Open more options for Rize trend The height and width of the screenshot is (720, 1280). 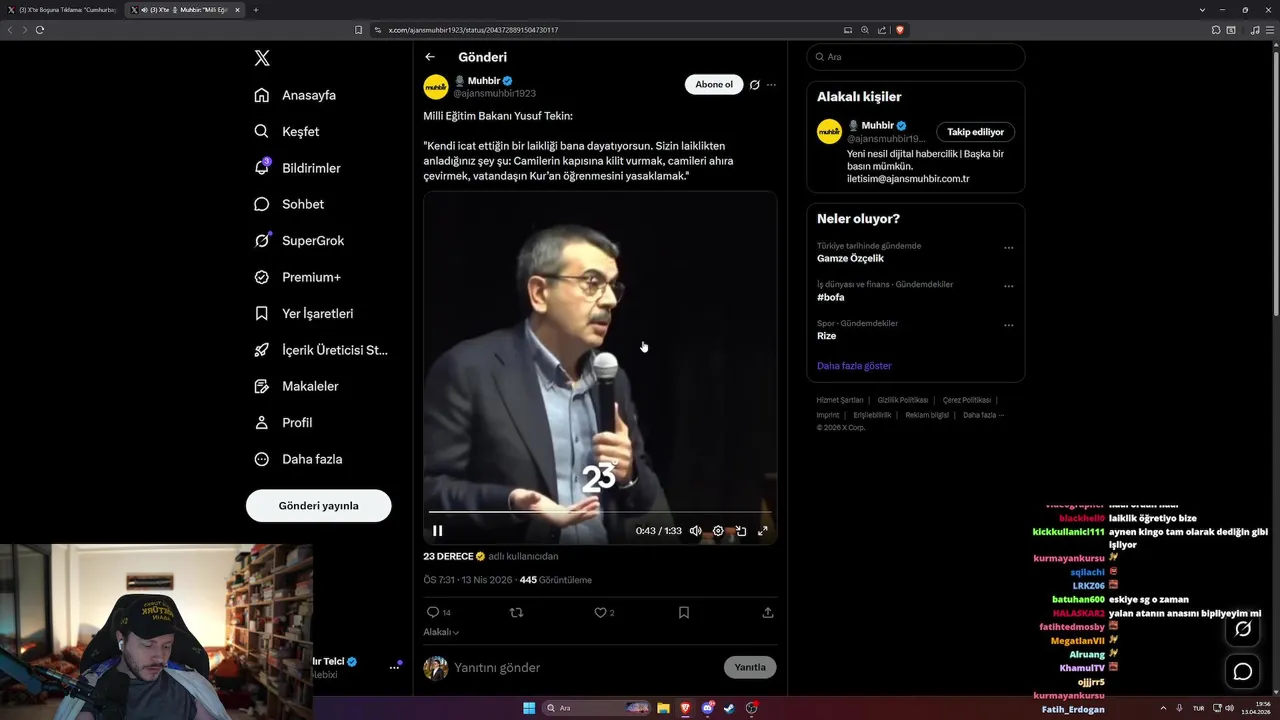1008,325
